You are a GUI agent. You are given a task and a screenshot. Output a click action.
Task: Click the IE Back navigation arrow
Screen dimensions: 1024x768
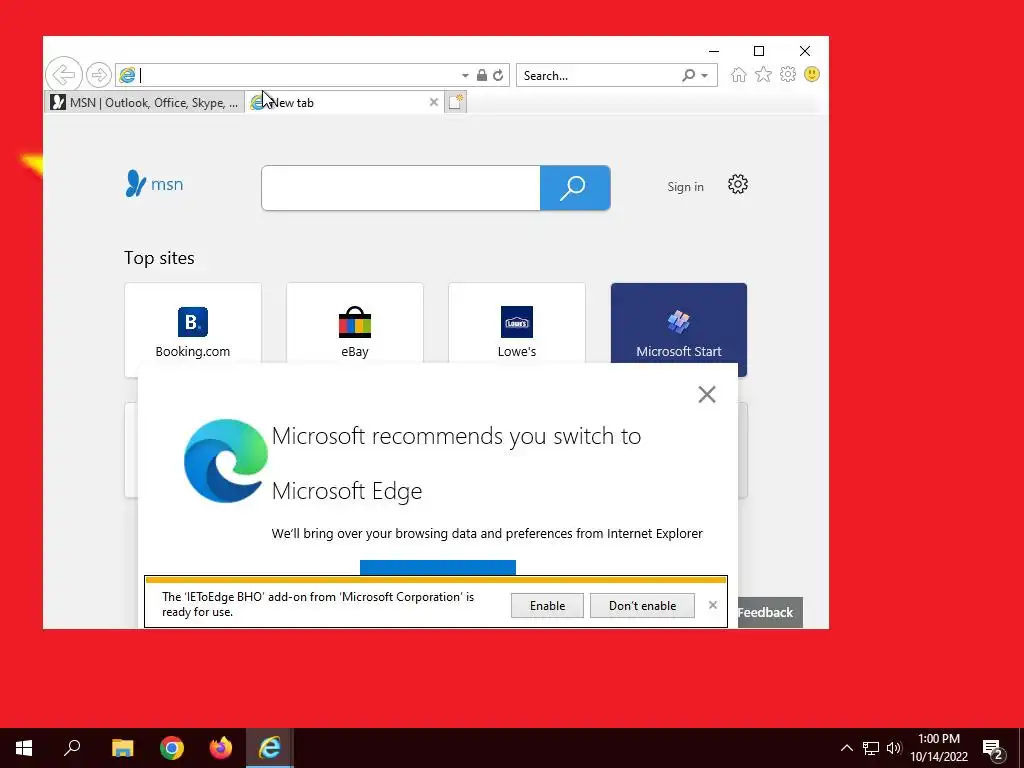click(64, 74)
